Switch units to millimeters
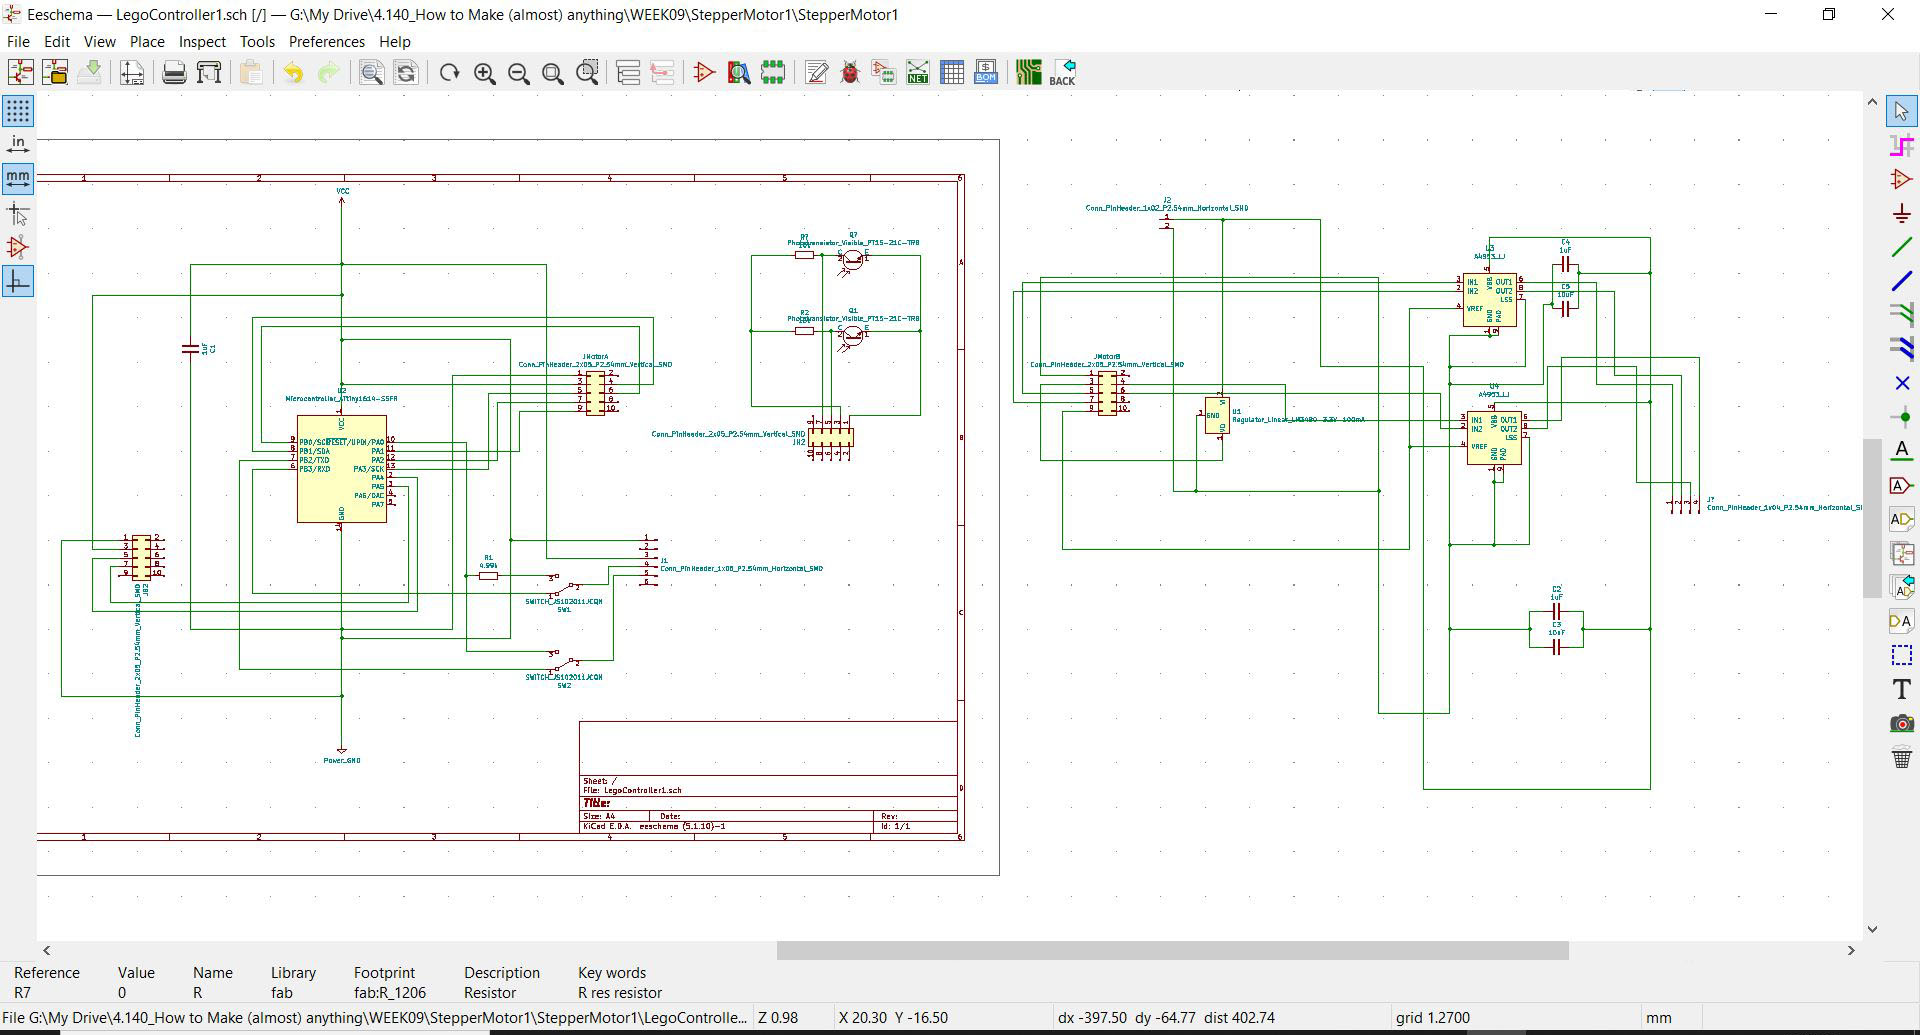 point(18,178)
